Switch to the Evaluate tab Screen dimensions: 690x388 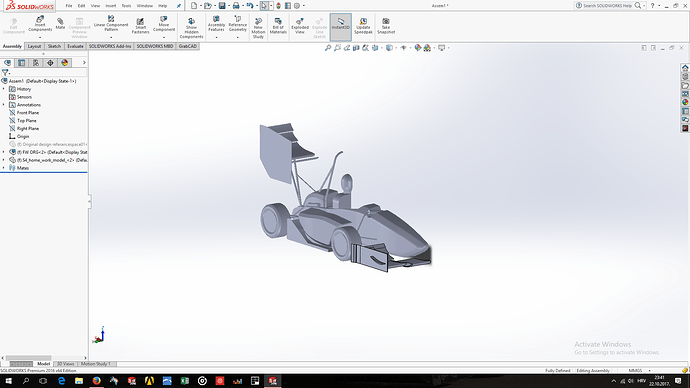pyautogui.click(x=75, y=46)
